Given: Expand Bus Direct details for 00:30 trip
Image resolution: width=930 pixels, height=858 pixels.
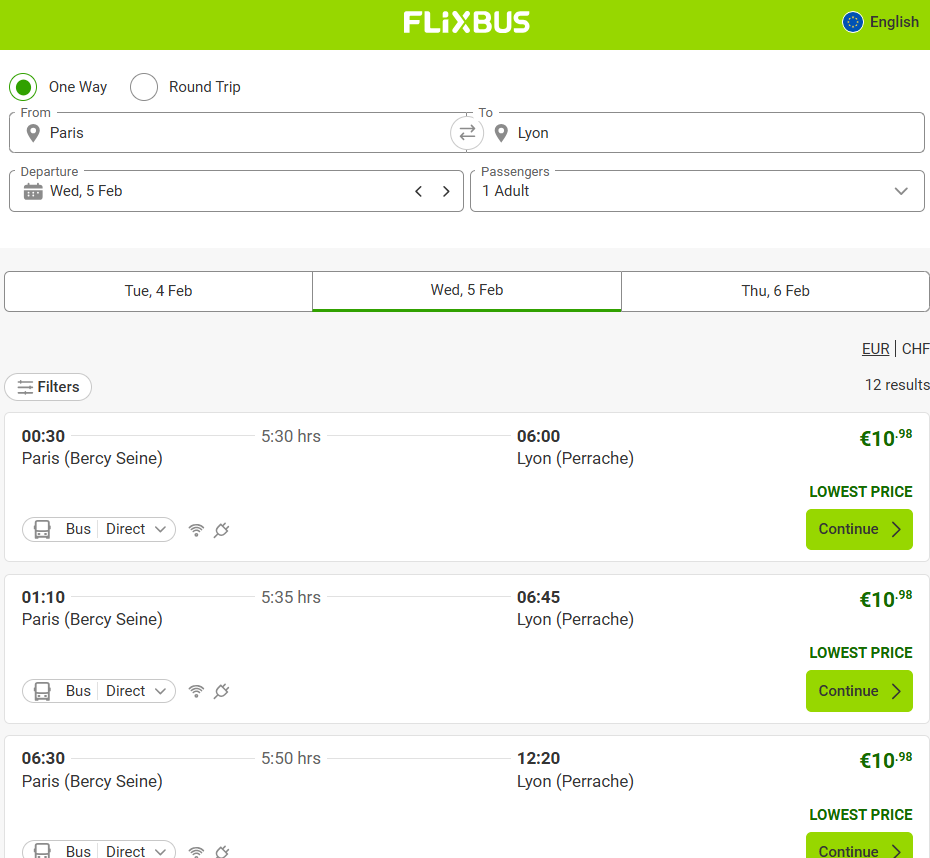Looking at the screenshot, I should [x=99, y=530].
